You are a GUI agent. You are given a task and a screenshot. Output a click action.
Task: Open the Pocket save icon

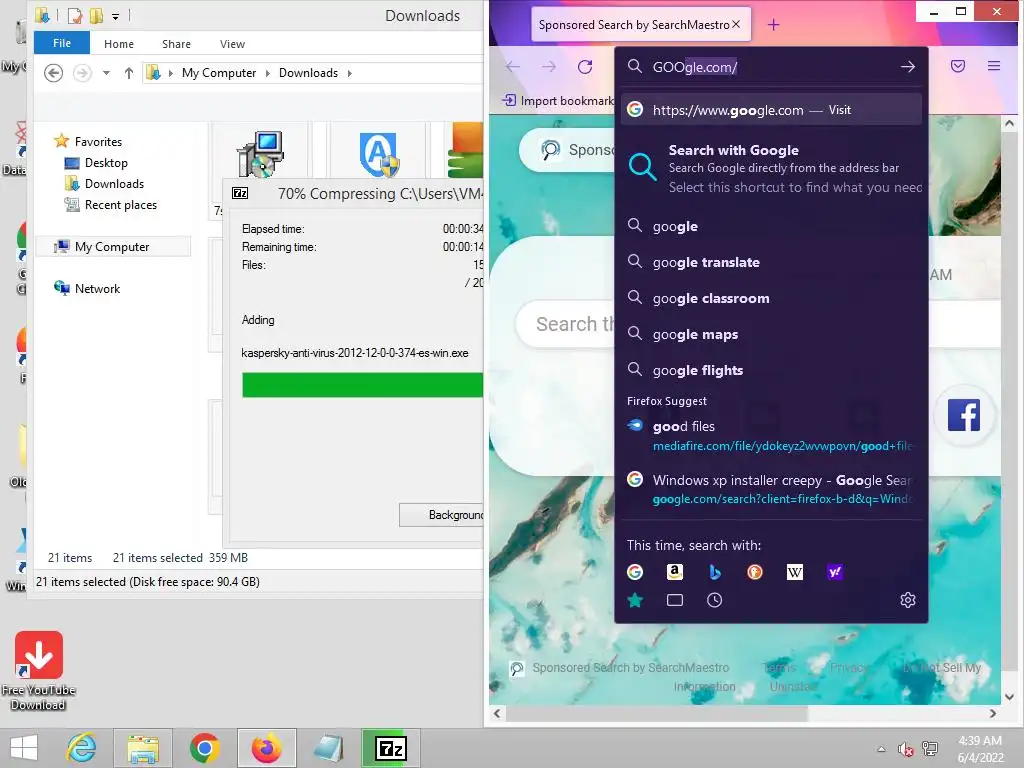point(958,66)
